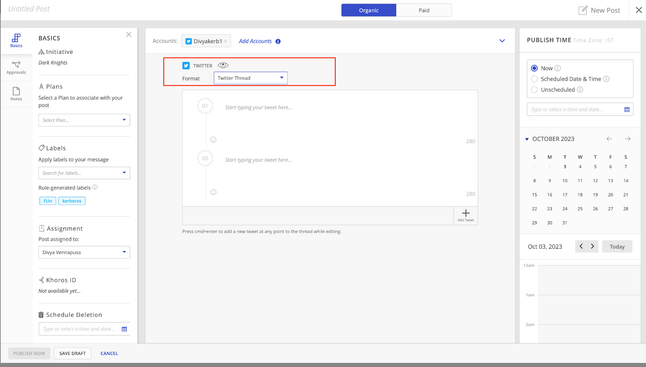Click the New Post compose icon
Viewport: 646px width, 367px height.
click(583, 10)
